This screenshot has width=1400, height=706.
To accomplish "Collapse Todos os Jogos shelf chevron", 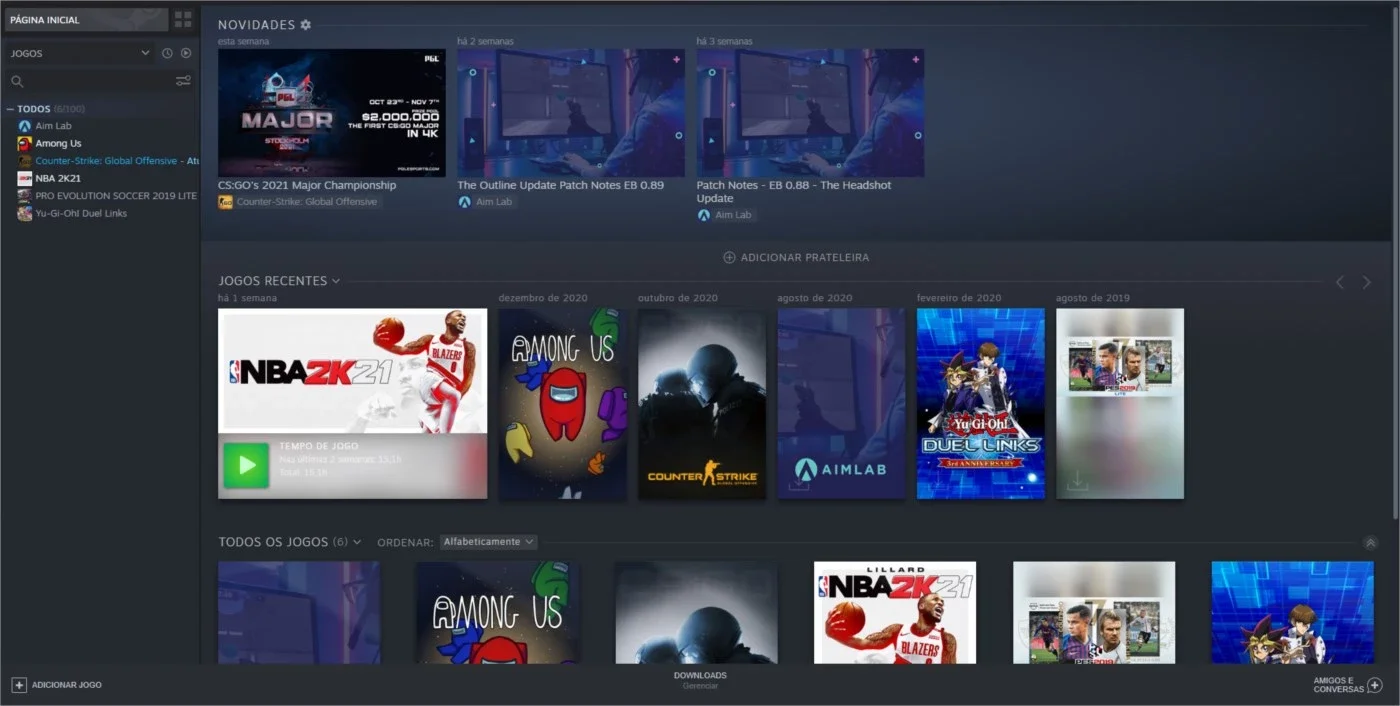I will coord(1370,543).
